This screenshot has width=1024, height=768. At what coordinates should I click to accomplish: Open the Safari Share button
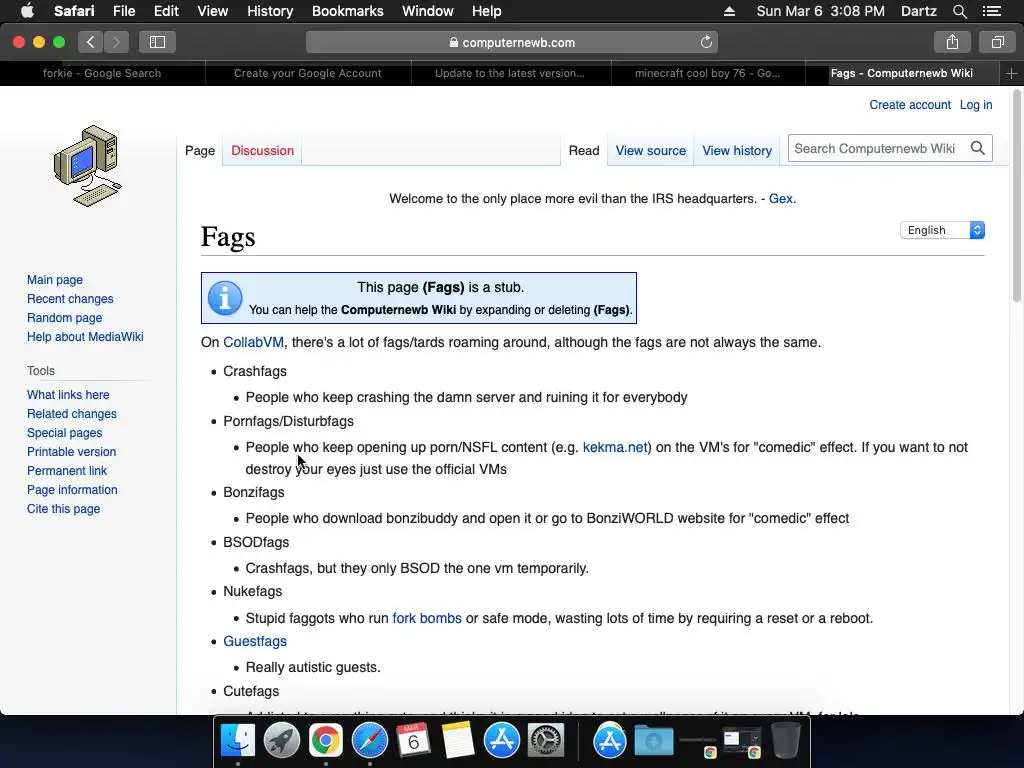tap(952, 42)
